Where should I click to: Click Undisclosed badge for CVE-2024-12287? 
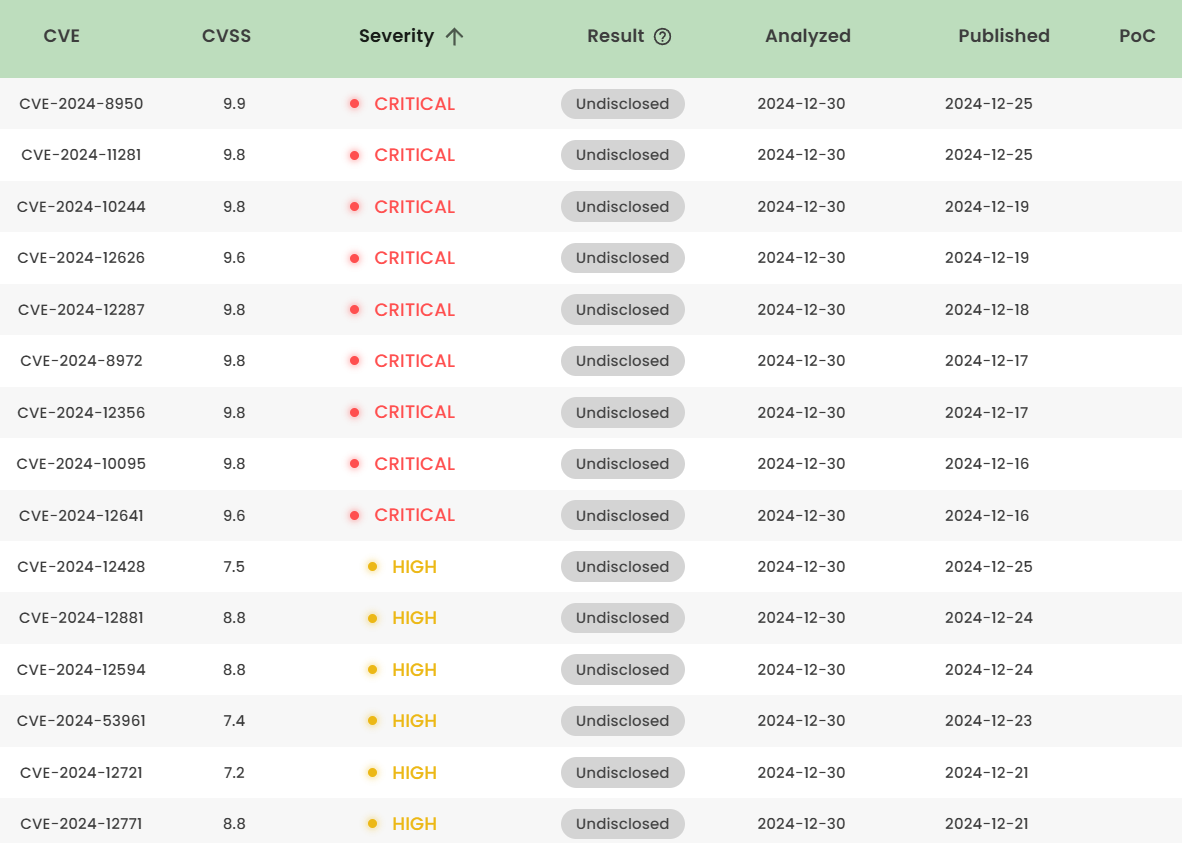coord(623,310)
